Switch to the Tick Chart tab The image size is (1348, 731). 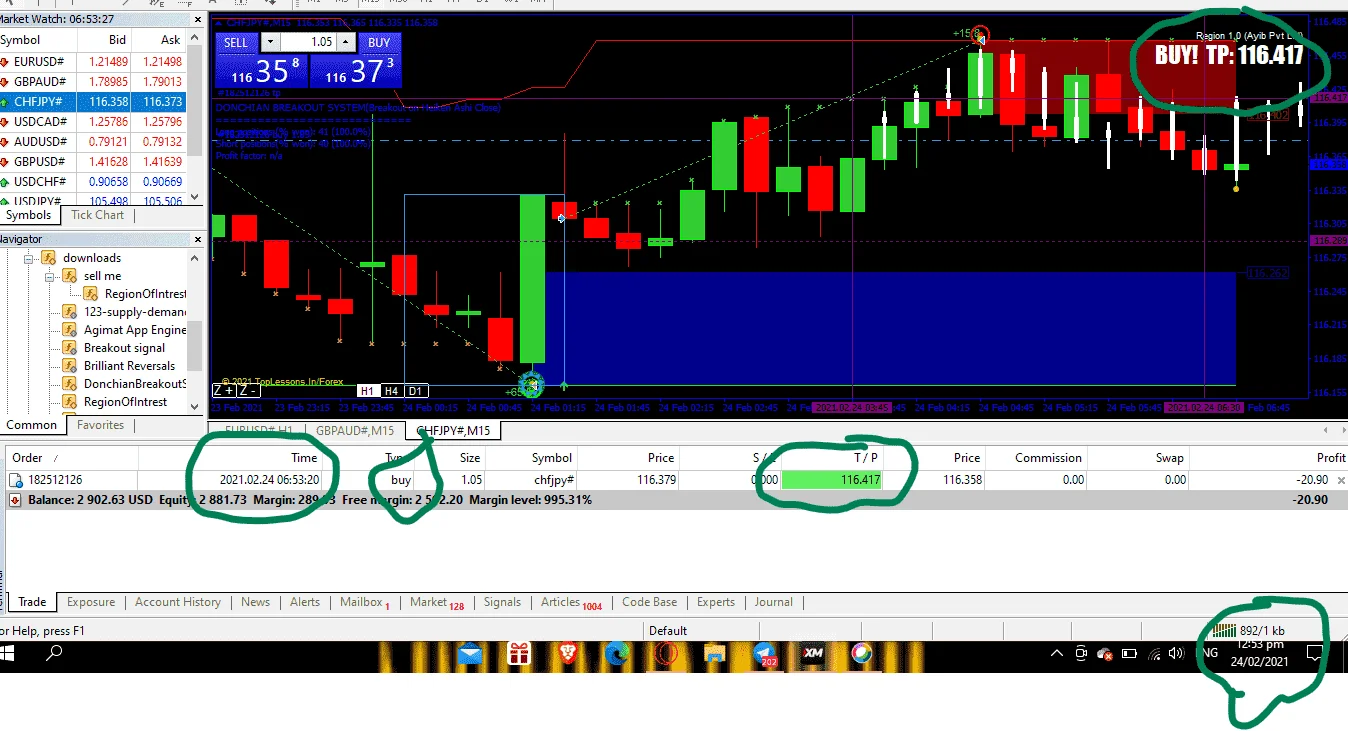(98, 215)
